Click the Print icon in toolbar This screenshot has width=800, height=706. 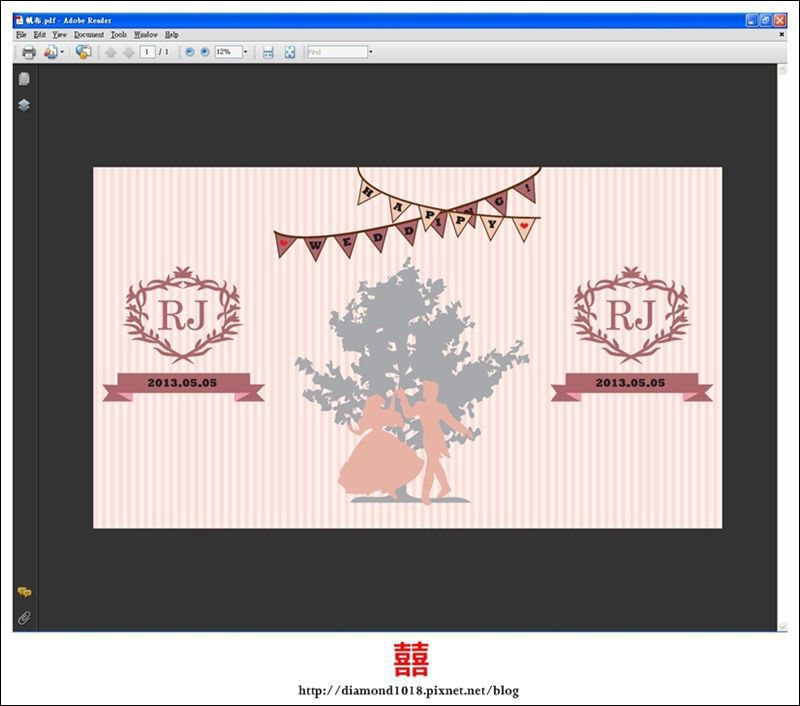tap(29, 52)
